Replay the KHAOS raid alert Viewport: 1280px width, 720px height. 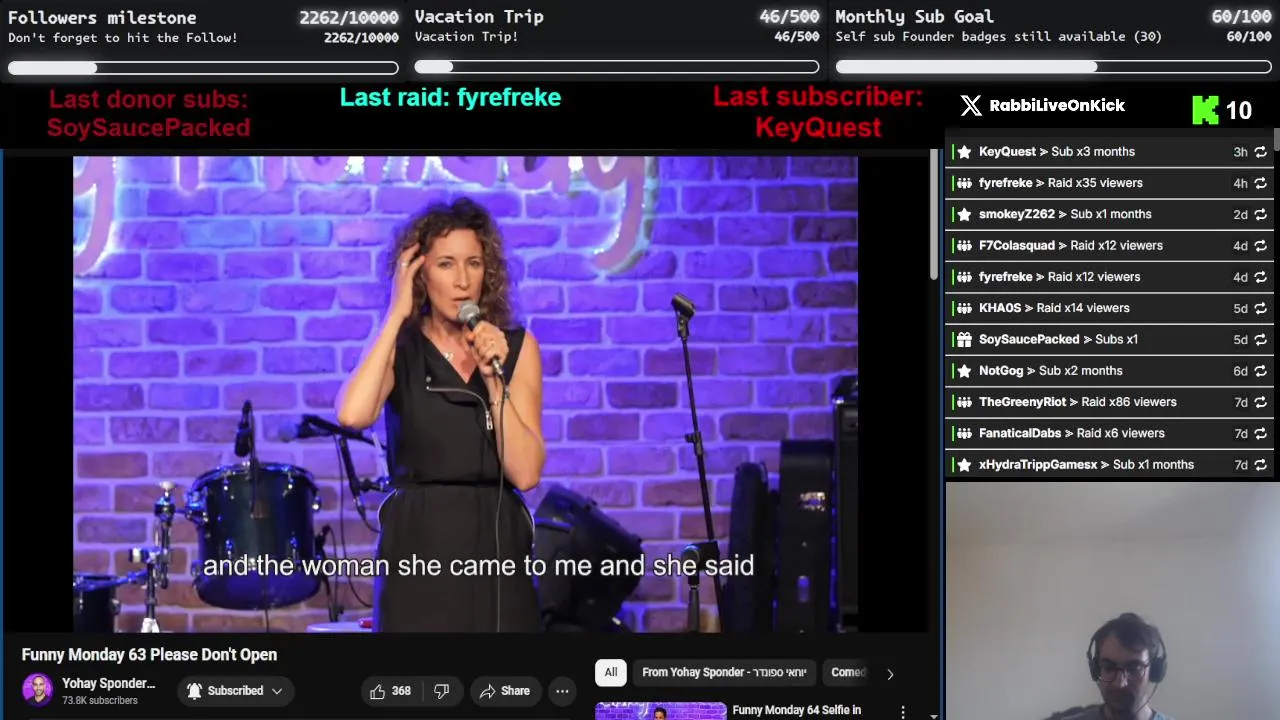(1260, 308)
